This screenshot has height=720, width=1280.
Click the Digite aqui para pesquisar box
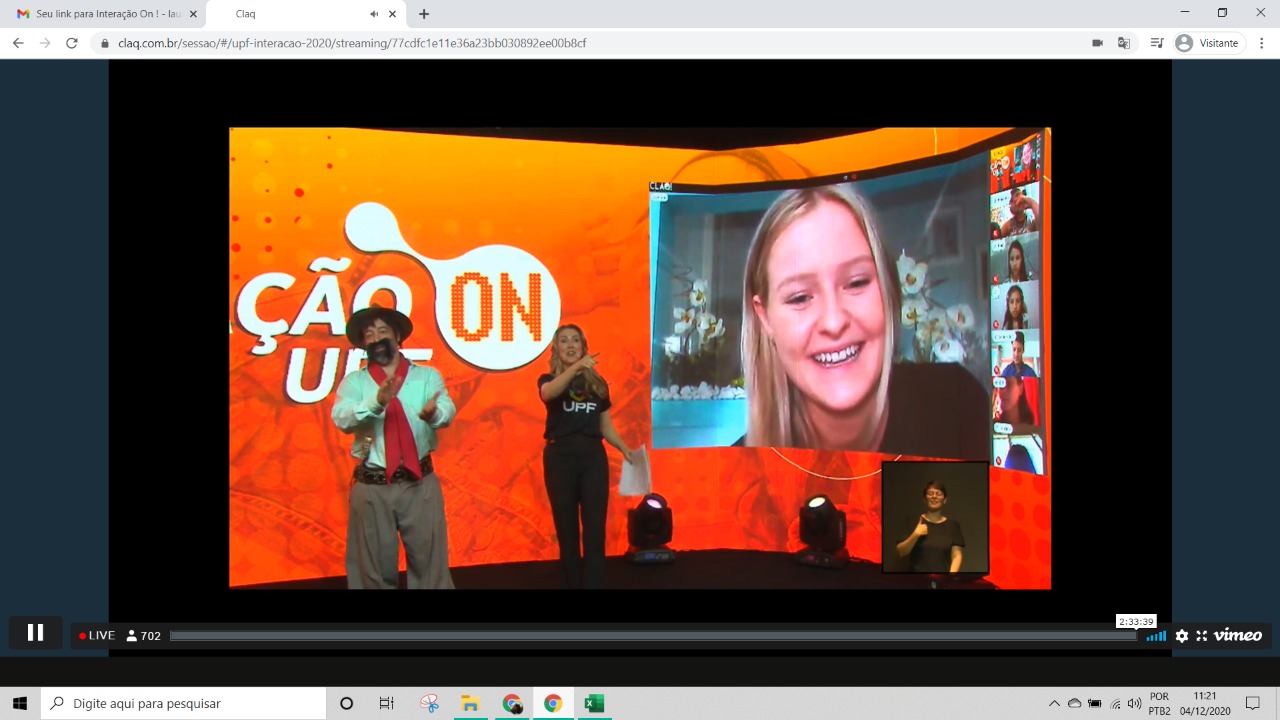coord(183,703)
